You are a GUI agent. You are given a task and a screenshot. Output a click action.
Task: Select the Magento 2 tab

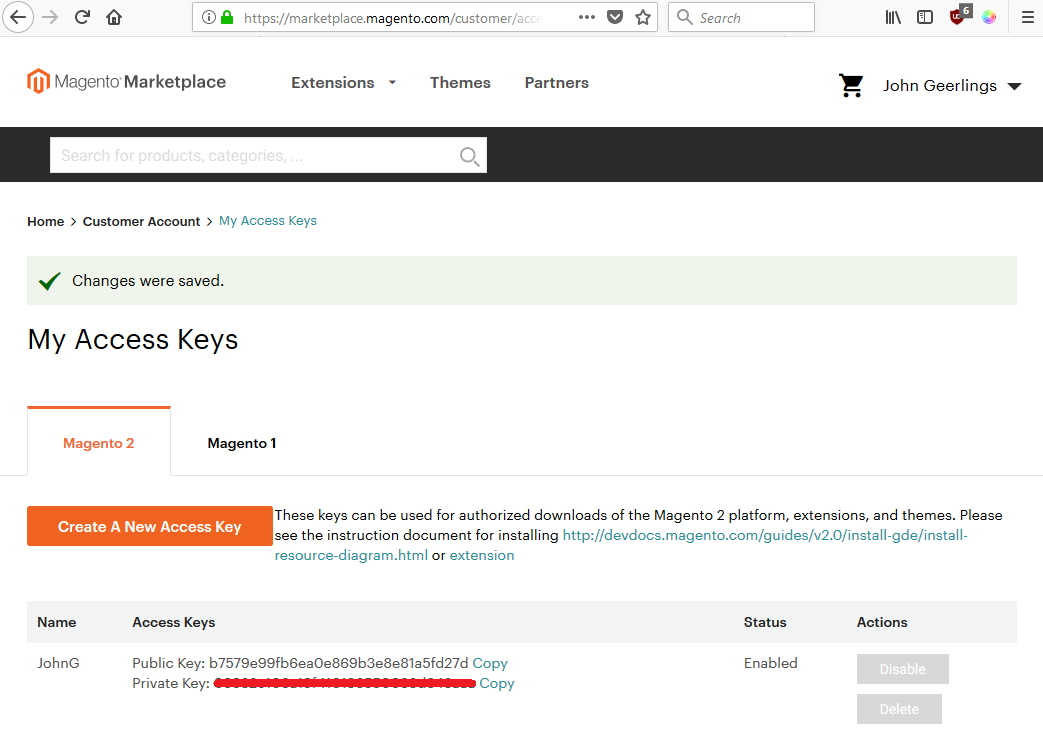click(98, 443)
